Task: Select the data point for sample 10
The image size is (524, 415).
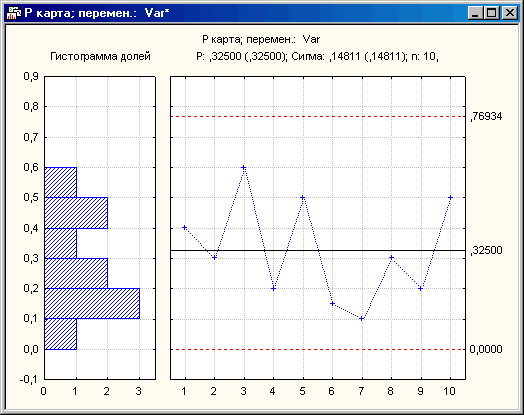Action: click(450, 197)
